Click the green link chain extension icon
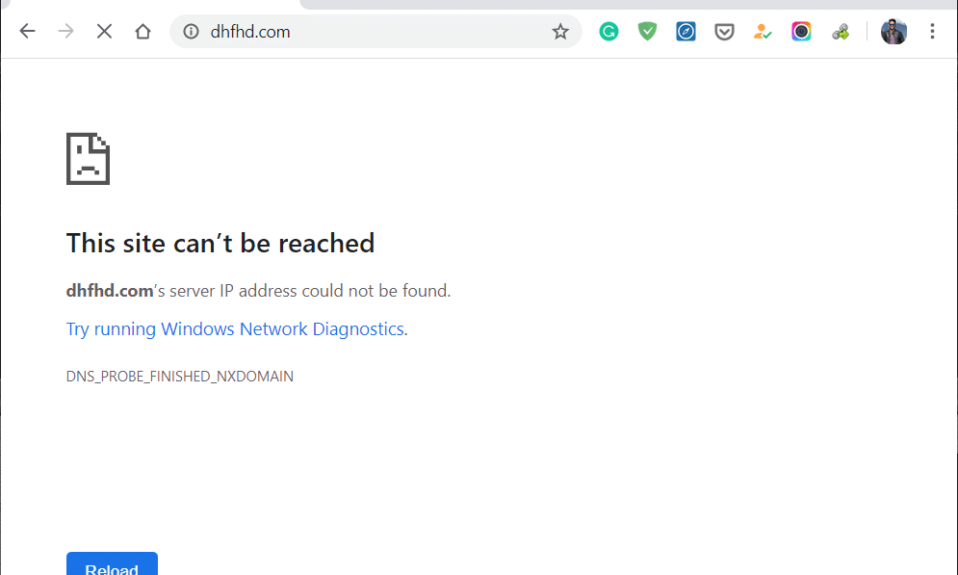This screenshot has width=958, height=575. pos(841,32)
